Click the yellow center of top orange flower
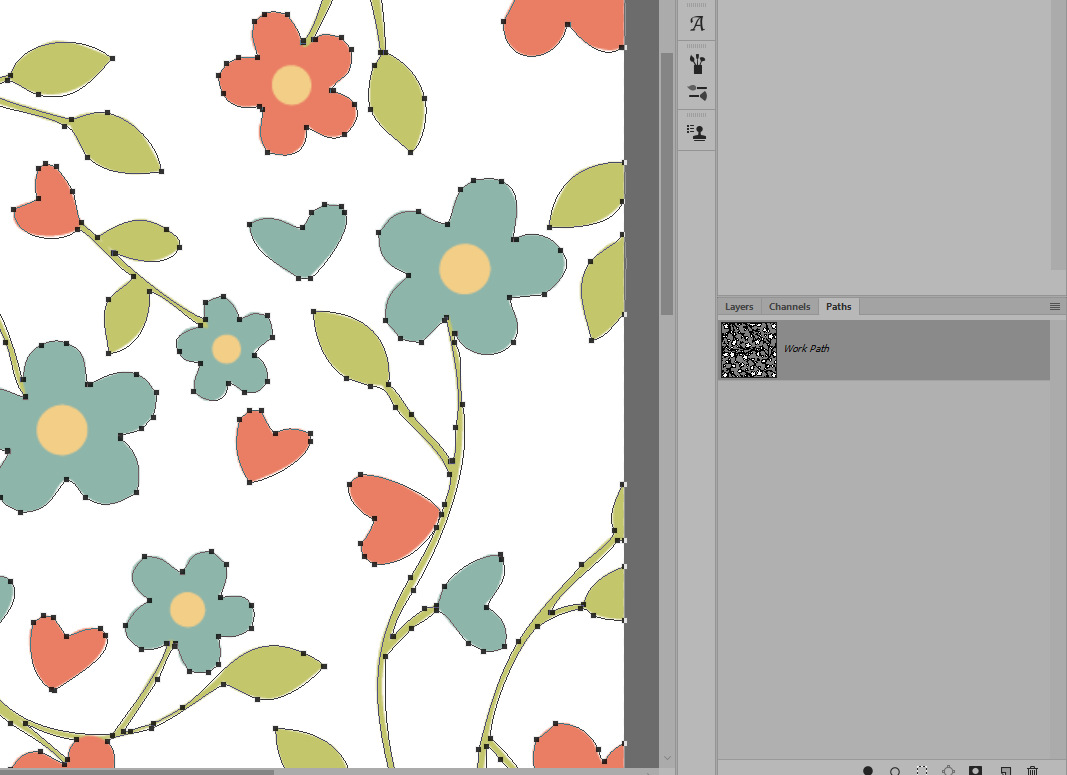The width and height of the screenshot is (1067, 775). [291, 85]
